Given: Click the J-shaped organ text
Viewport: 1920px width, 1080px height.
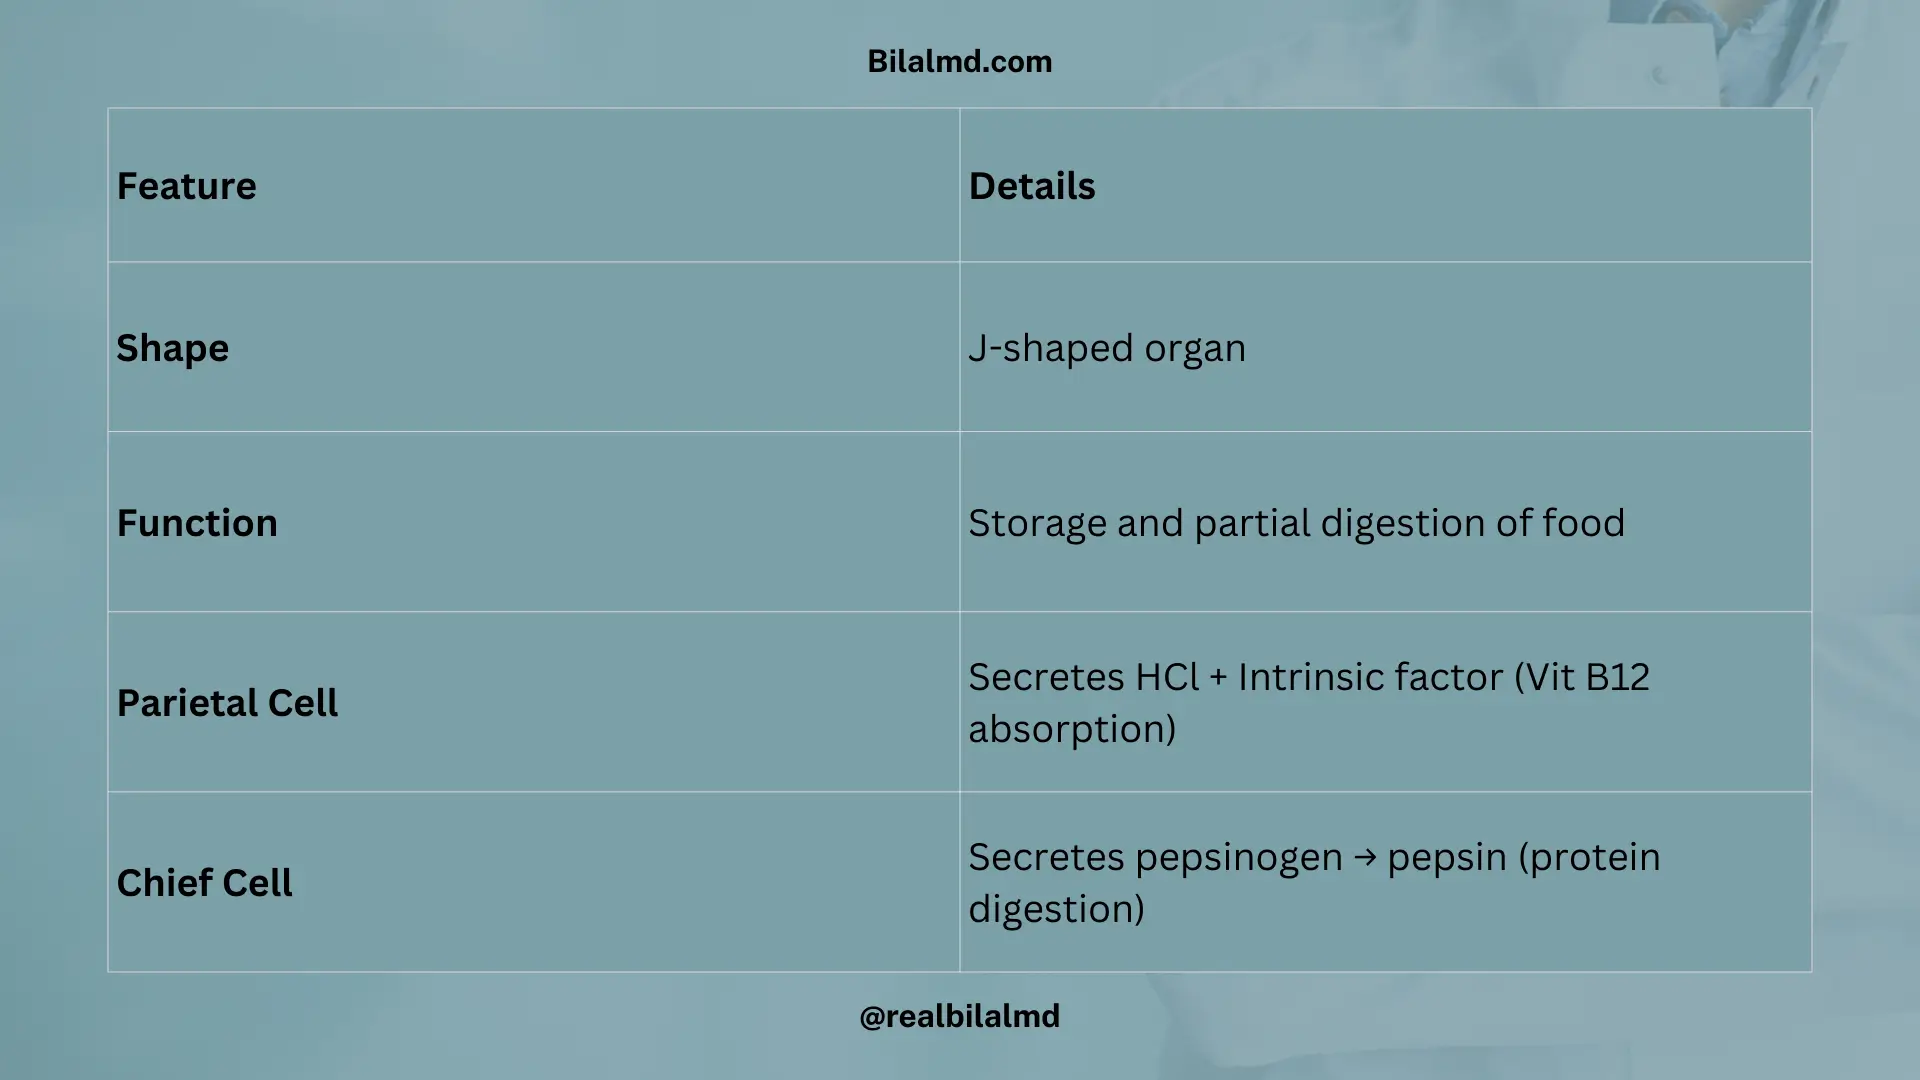Looking at the screenshot, I should tap(1107, 349).
